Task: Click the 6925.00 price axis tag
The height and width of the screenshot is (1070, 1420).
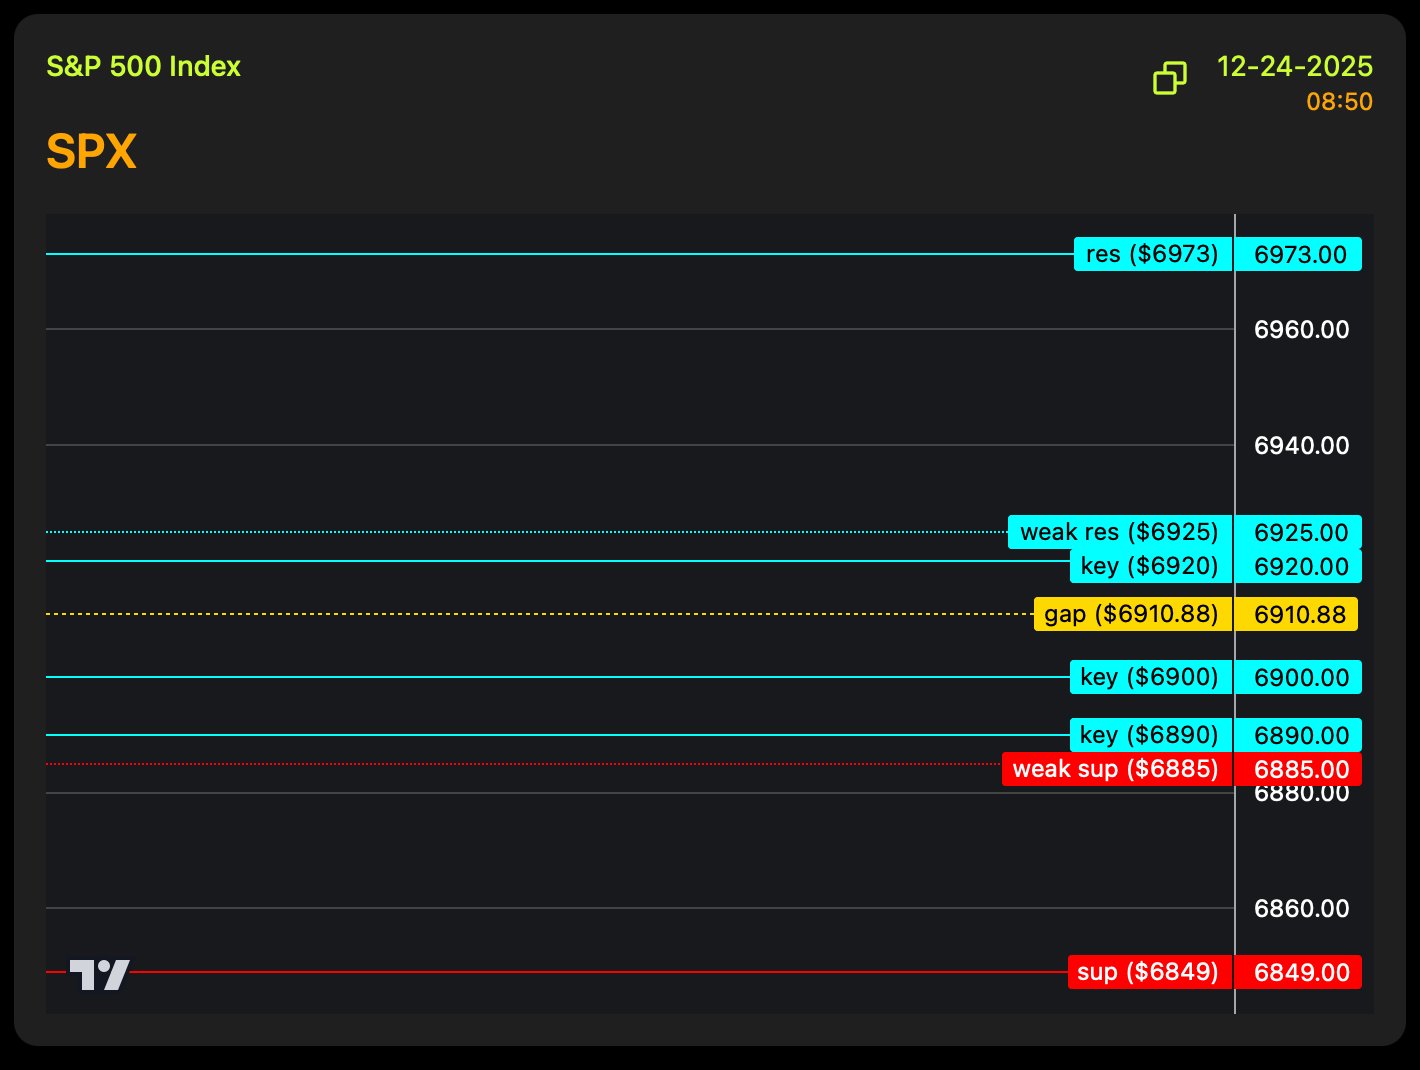Action: click(x=1300, y=532)
